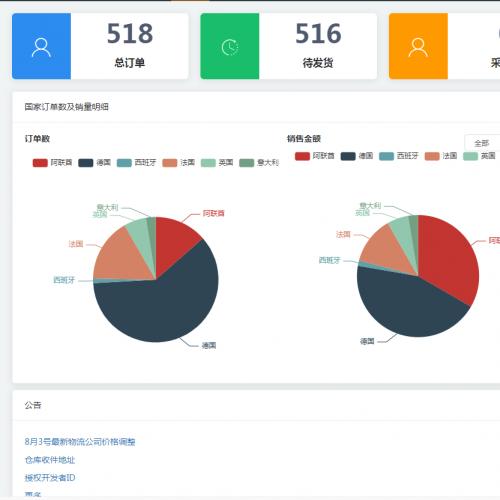This screenshot has width=500, height=500.
Task: Click the 516 待发货 card
Action: tap(289, 46)
